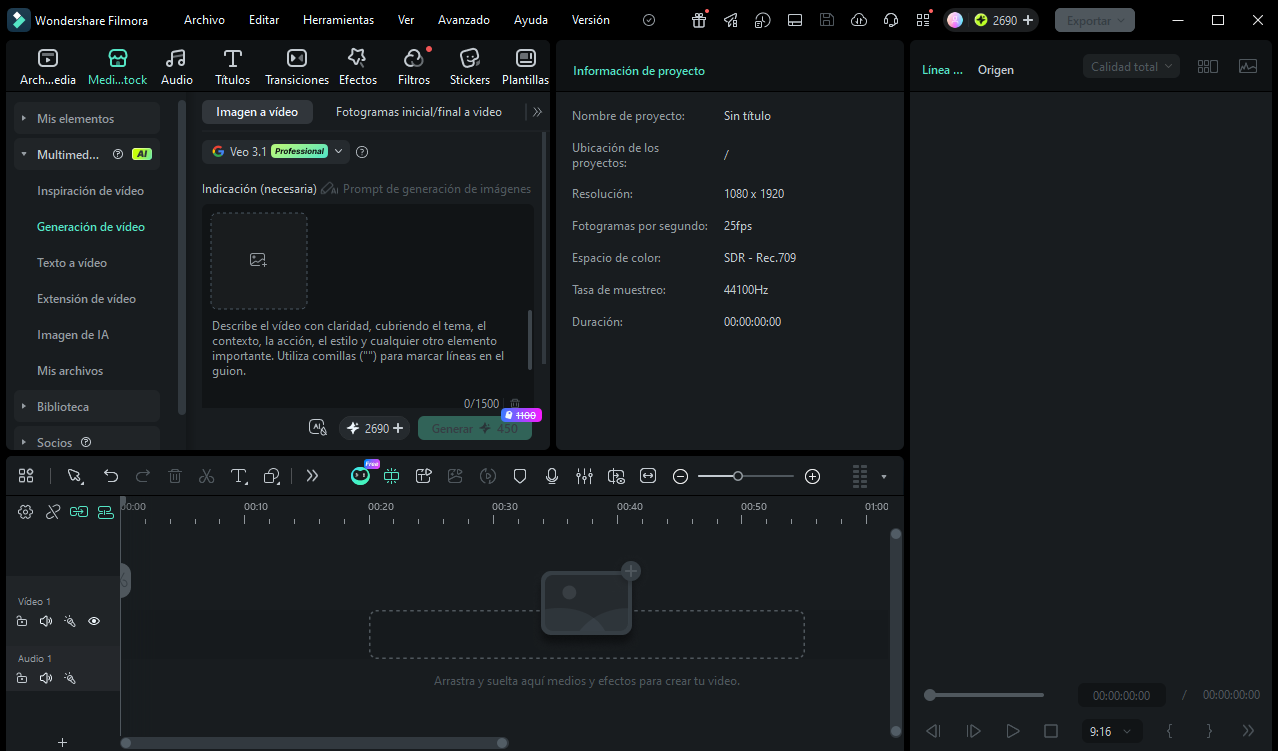Click the undo arrow in timeline toolbar
Screen dimensions: 1278x751
coord(111,476)
